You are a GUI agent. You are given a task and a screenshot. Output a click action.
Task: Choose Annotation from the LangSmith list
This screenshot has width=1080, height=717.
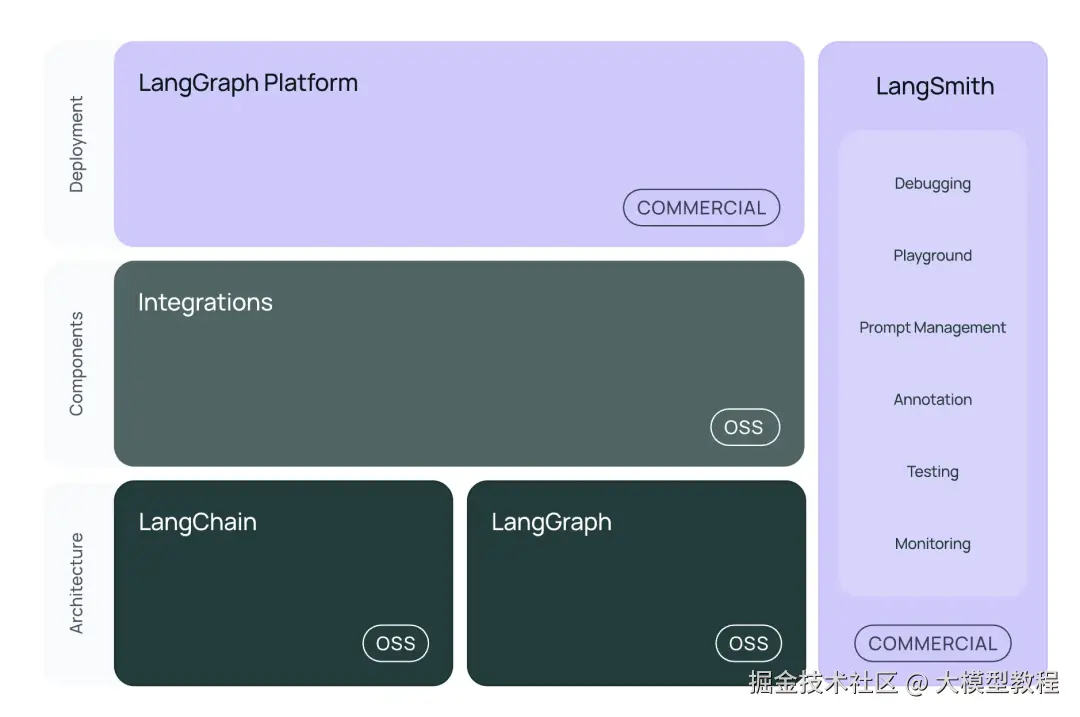pyautogui.click(x=932, y=400)
